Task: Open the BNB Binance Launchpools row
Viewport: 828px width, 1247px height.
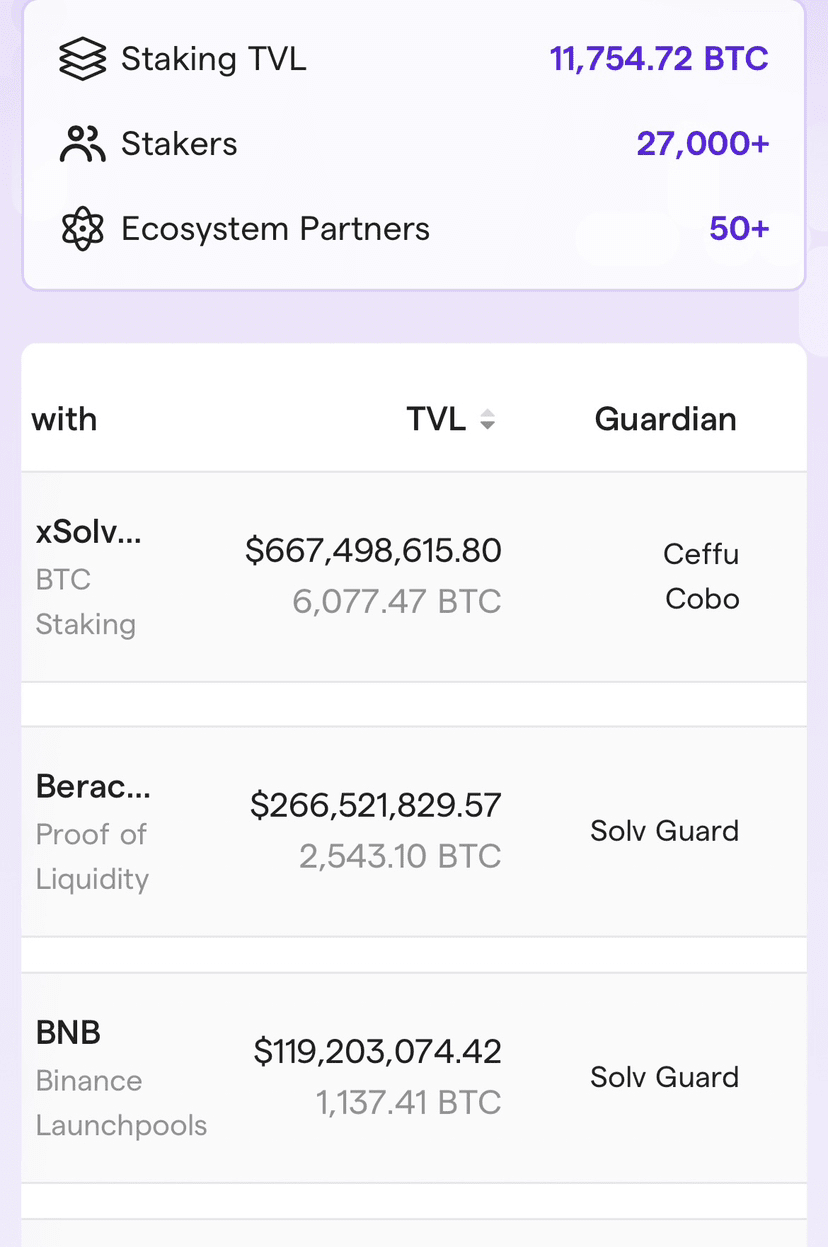Action: [x=414, y=1078]
